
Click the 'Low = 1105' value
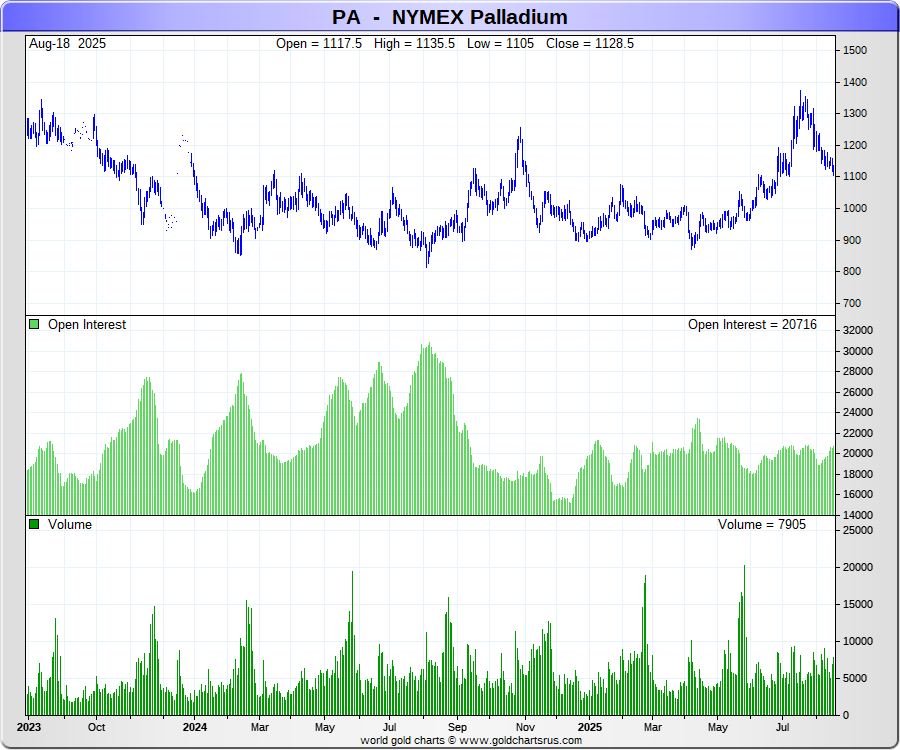pos(500,44)
